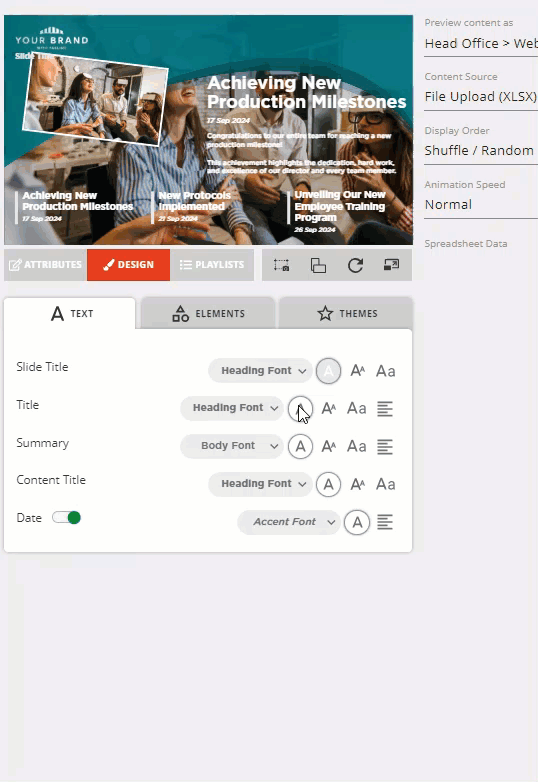Screen dimensions: 538x782
Task: Open the Attributes section
Action: tap(45, 265)
